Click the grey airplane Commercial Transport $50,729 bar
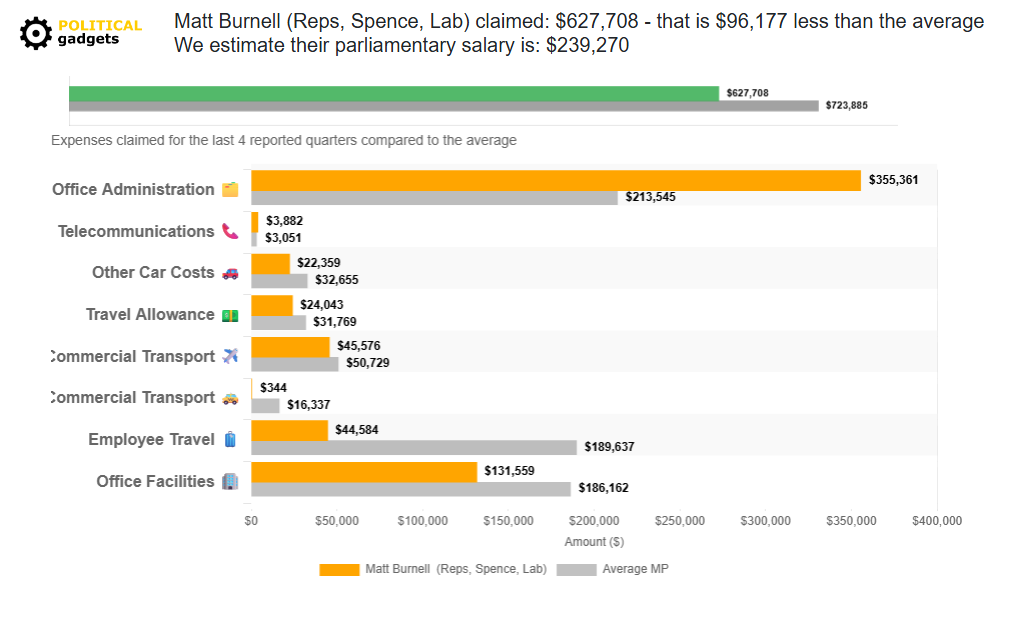Viewport: 1028px width, 629px height. 295,364
